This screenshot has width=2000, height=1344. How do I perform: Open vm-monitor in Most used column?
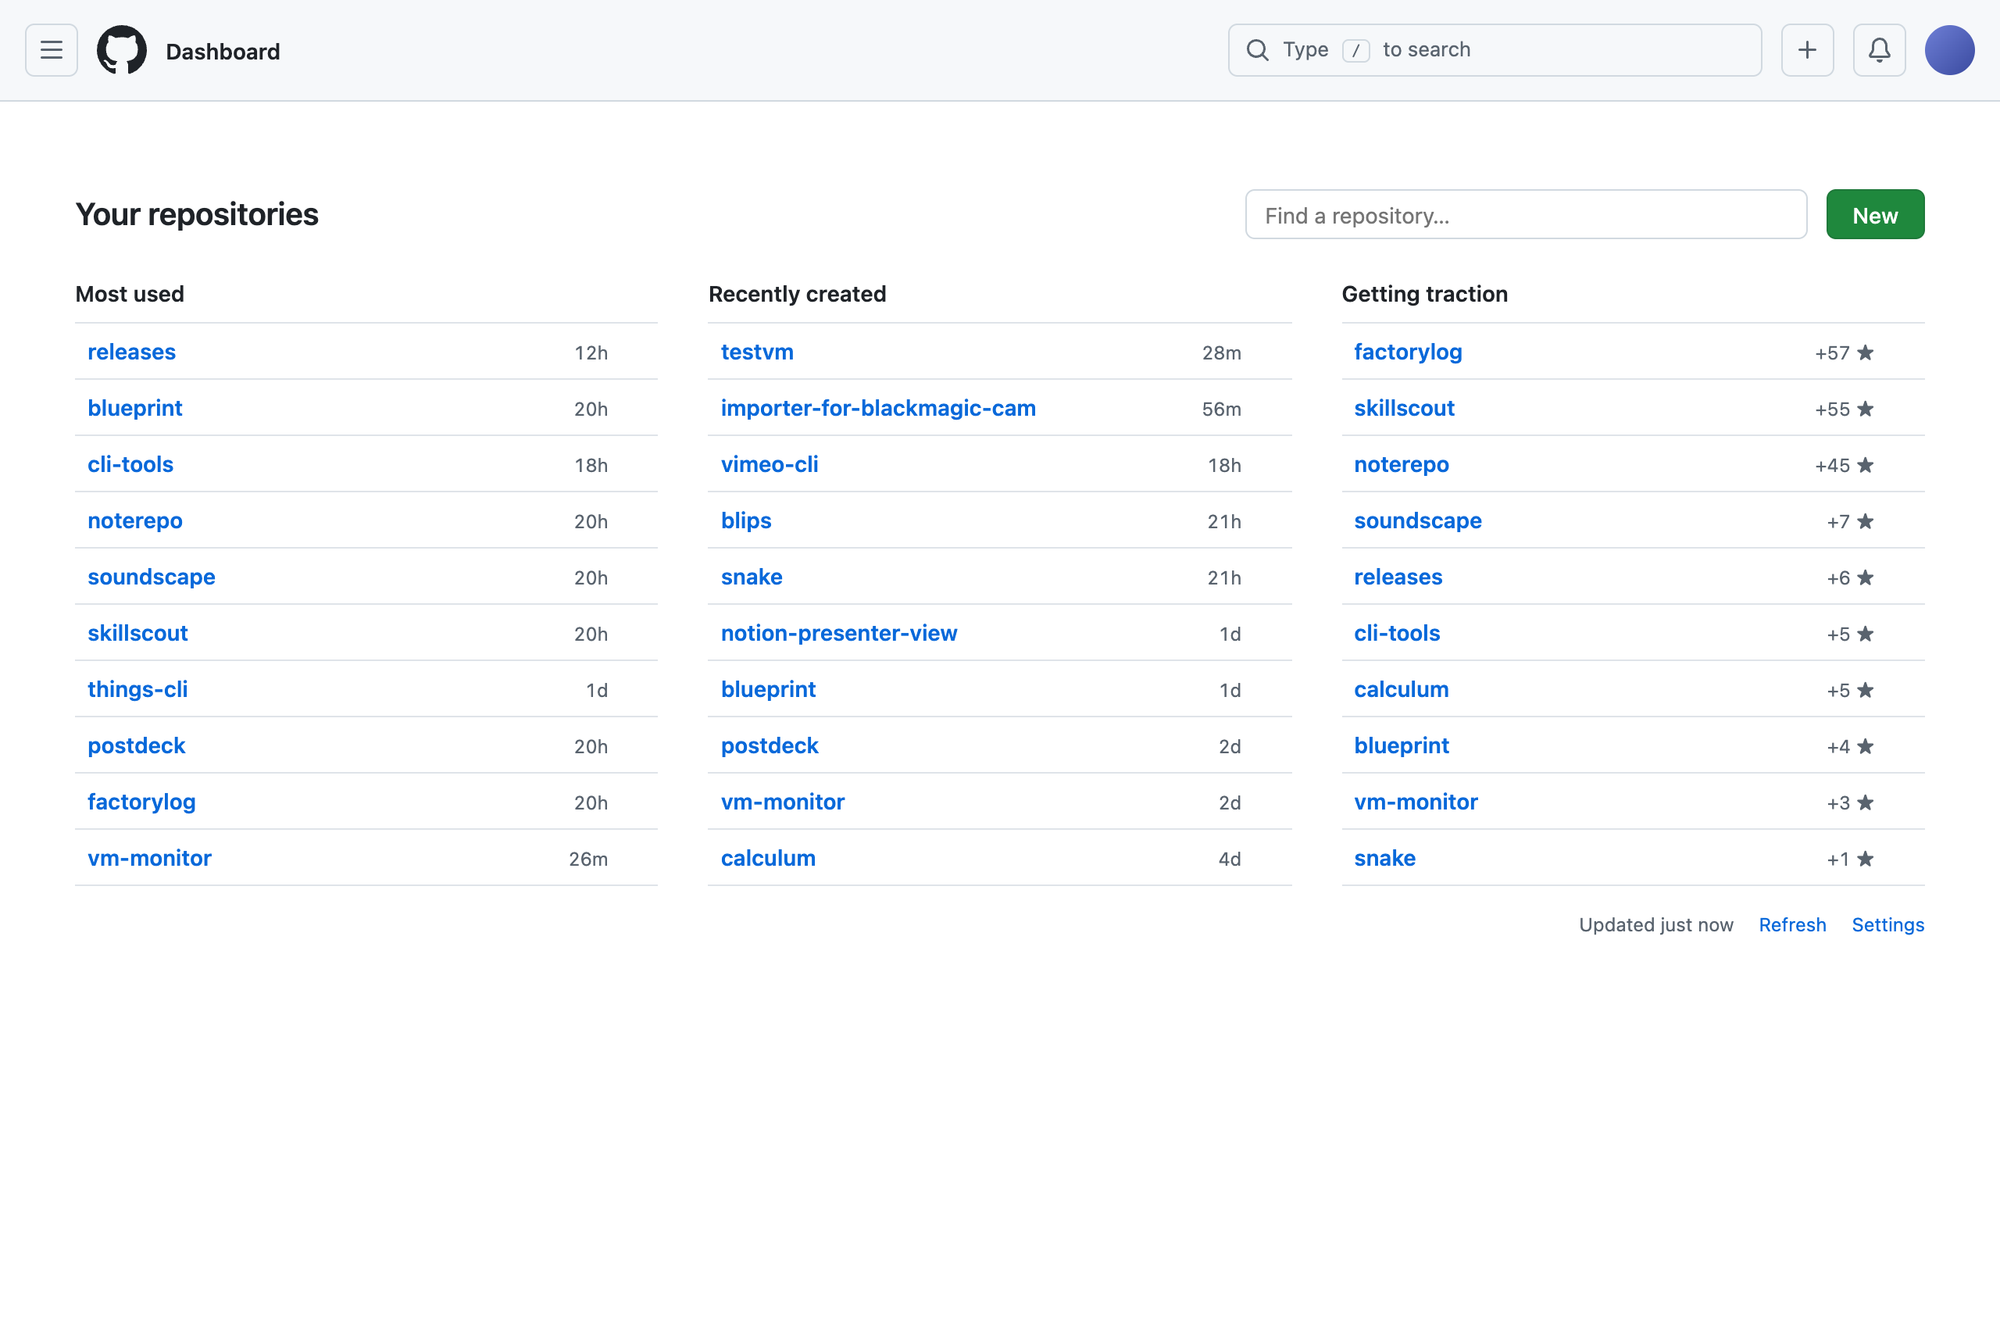tap(149, 858)
